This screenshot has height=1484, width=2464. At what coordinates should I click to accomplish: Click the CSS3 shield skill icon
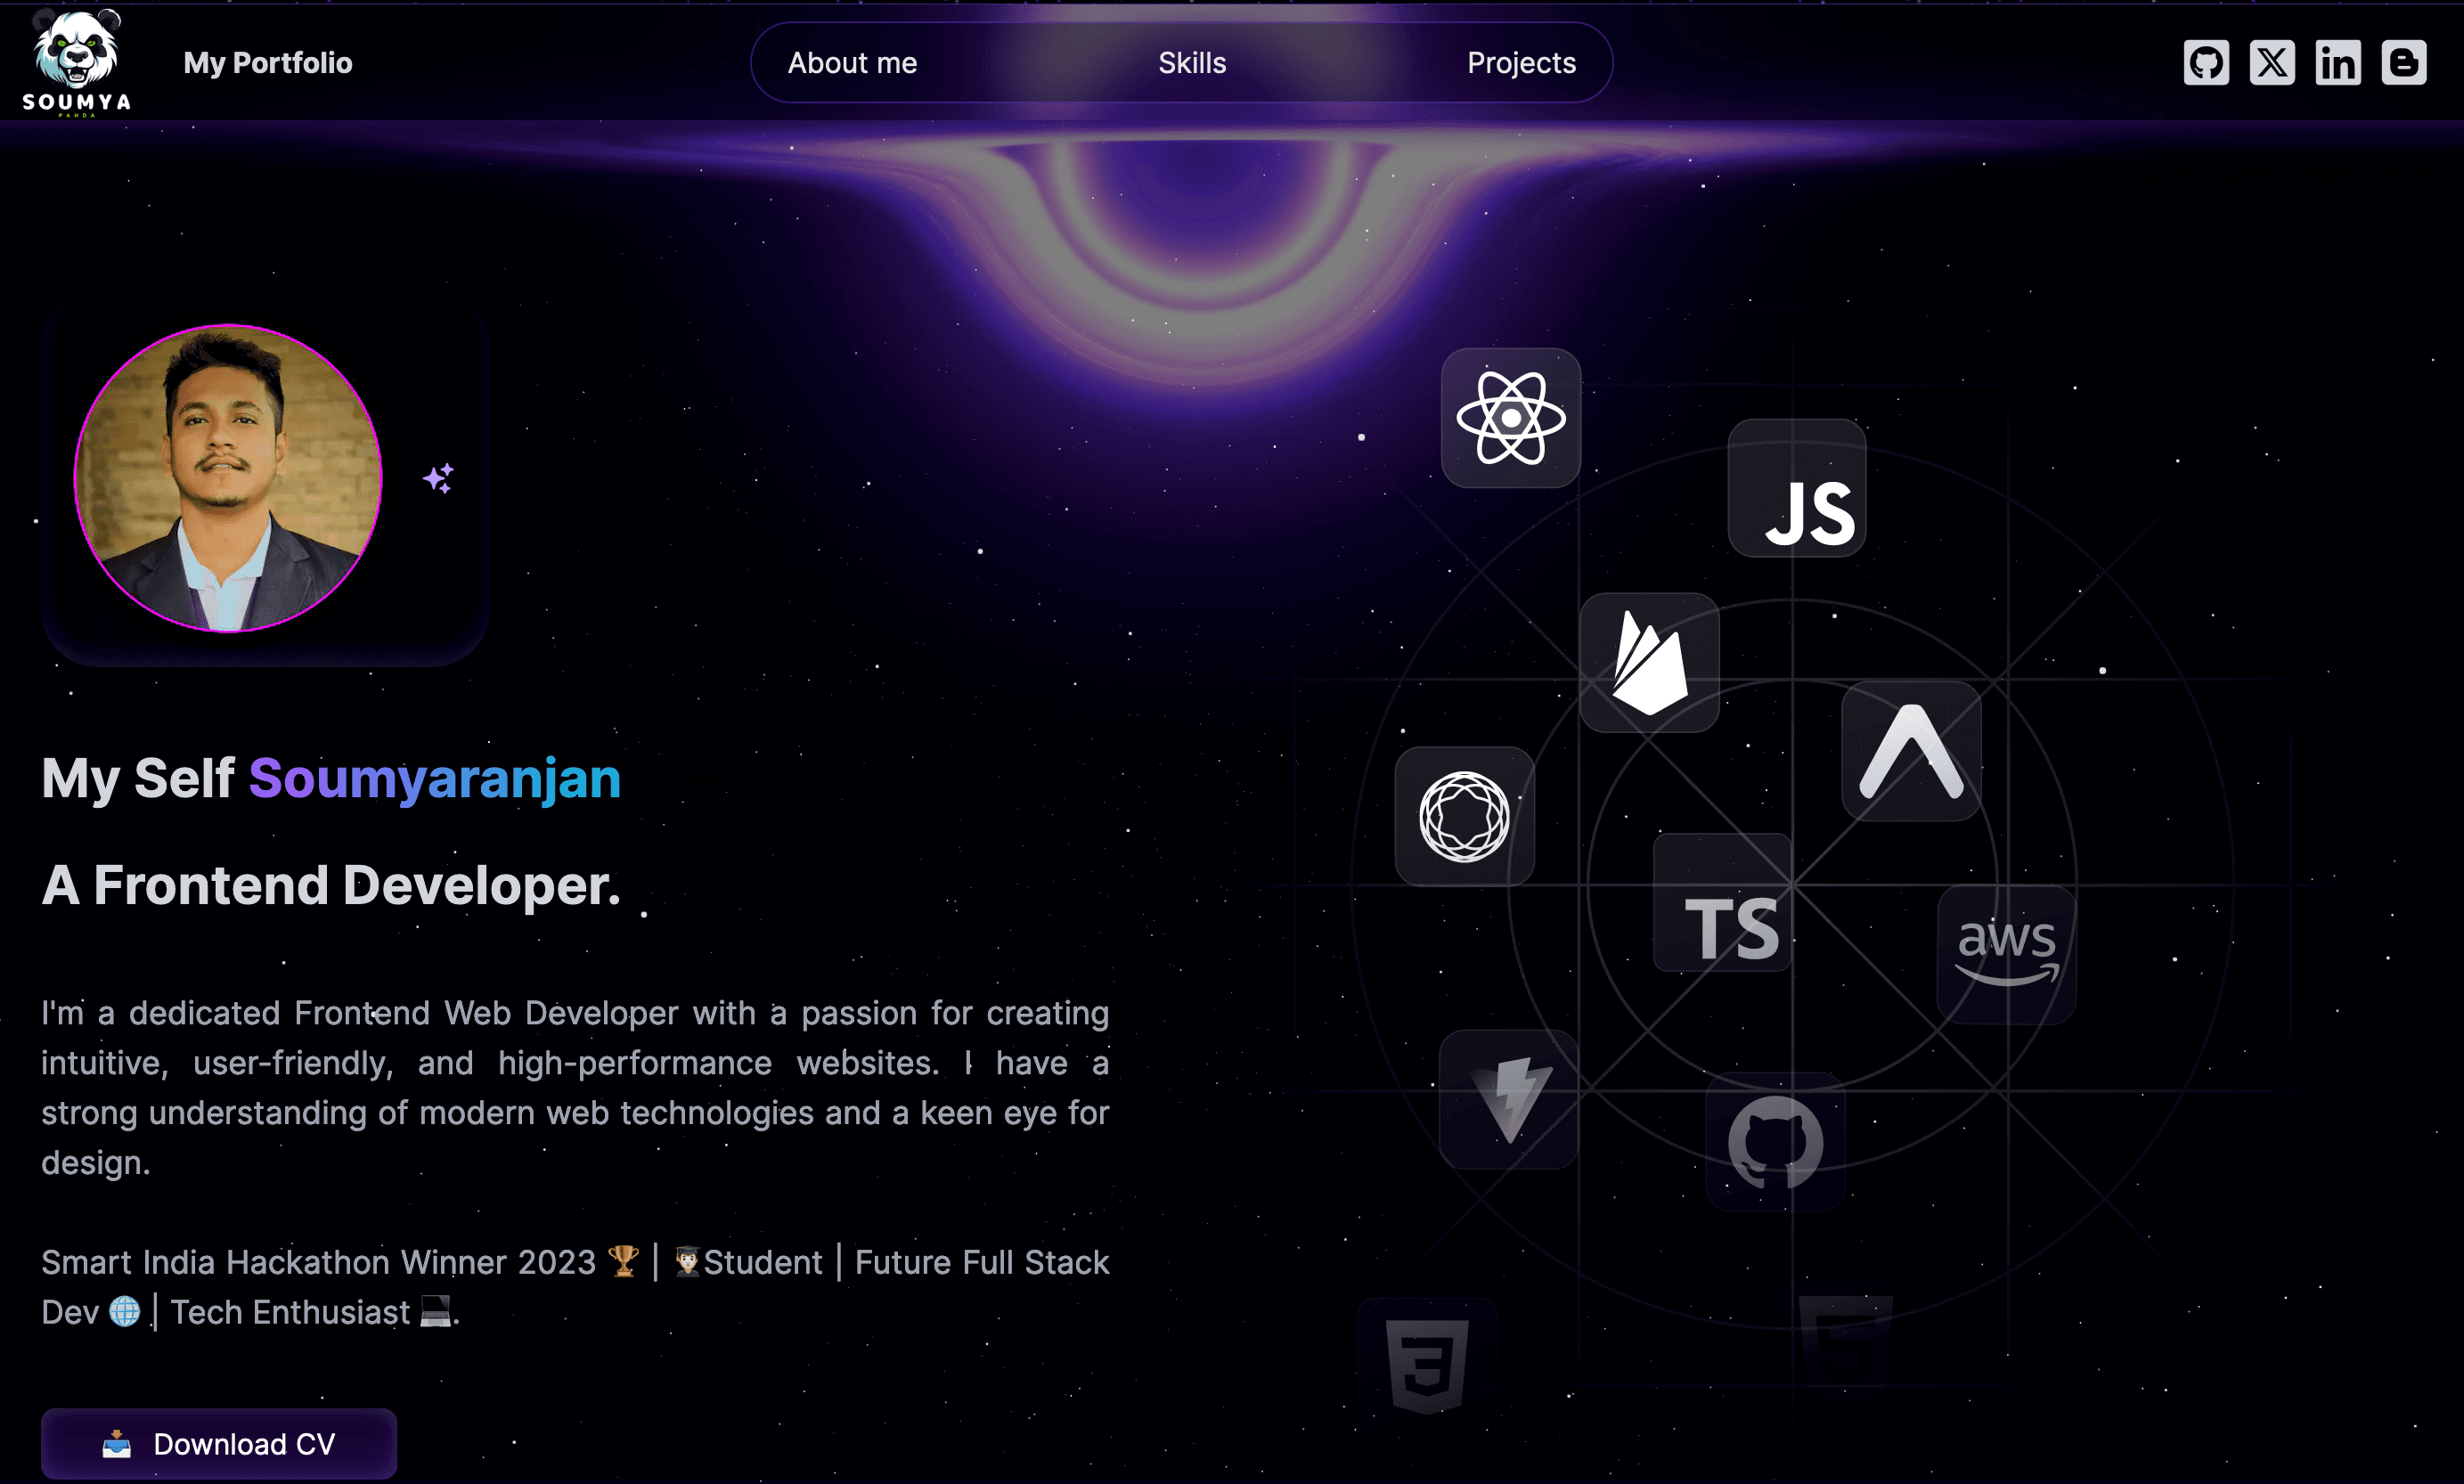[1427, 1366]
